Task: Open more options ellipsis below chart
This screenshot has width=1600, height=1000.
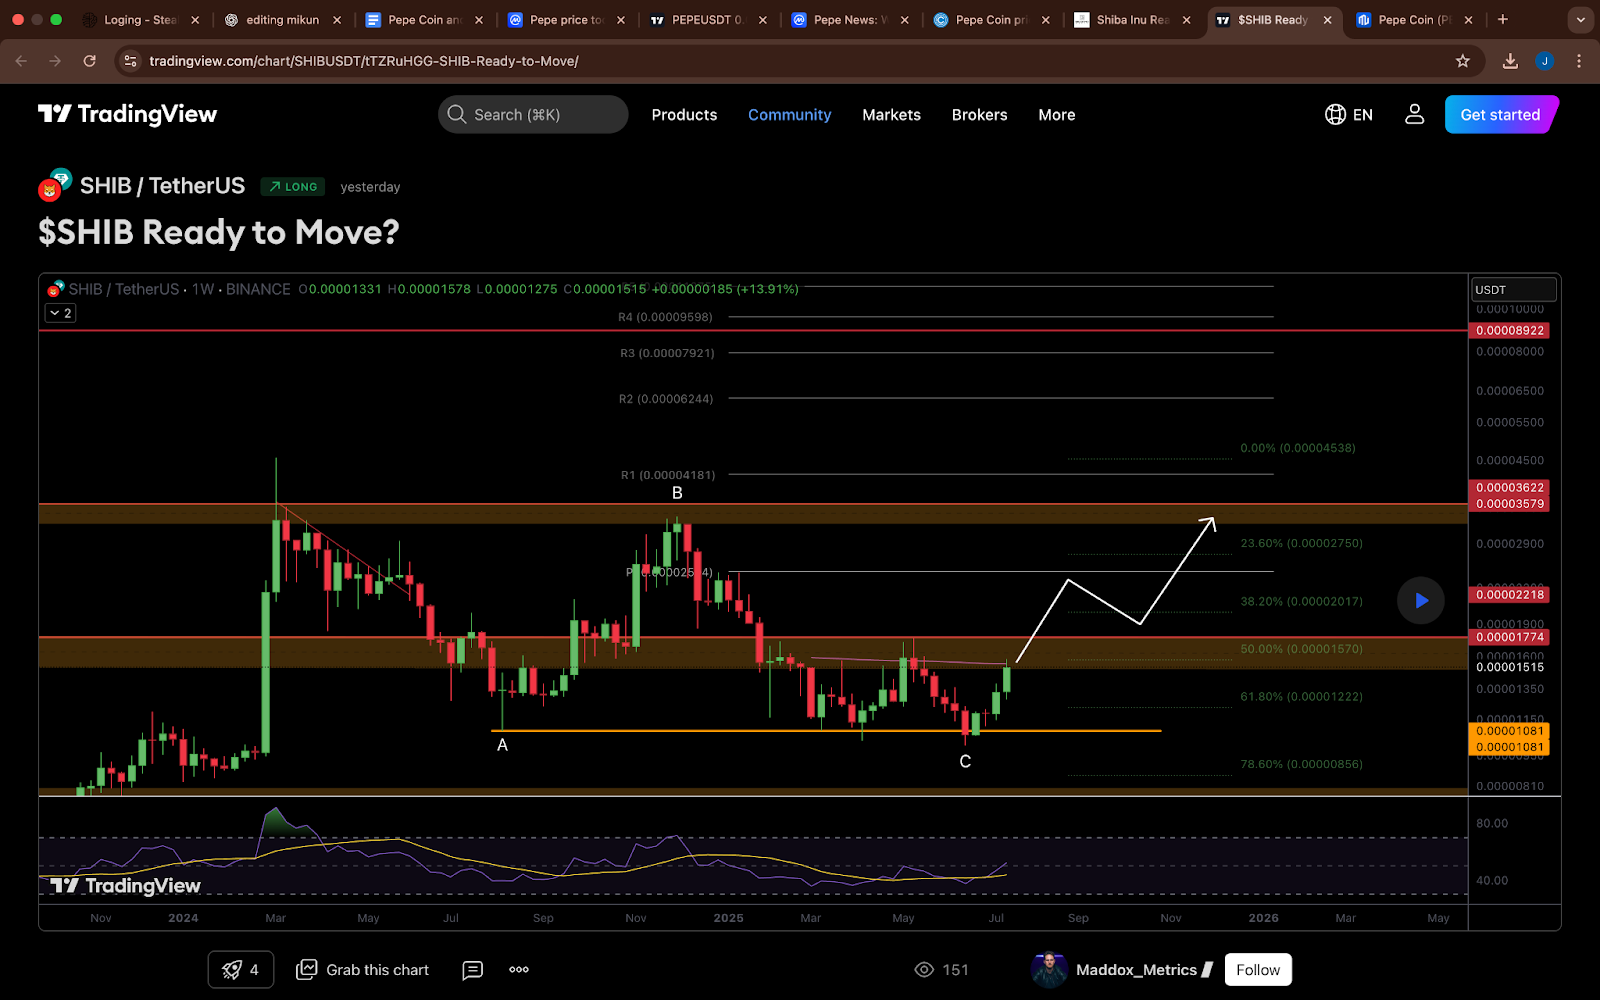Action: (519, 969)
